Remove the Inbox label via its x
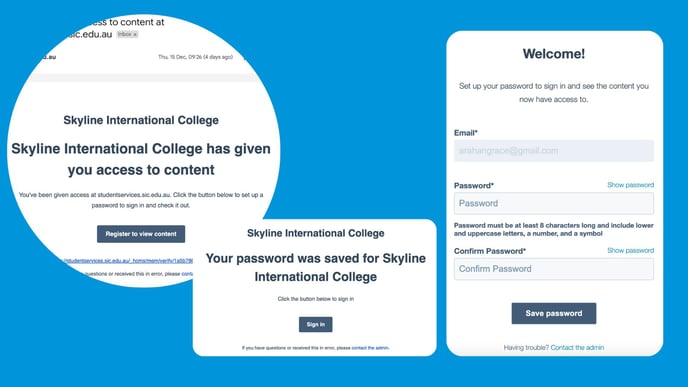The image size is (688, 387). [x=135, y=34]
